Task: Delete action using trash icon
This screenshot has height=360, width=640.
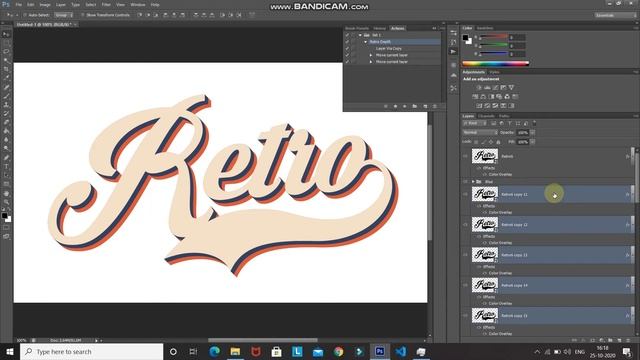Action: click(x=435, y=106)
